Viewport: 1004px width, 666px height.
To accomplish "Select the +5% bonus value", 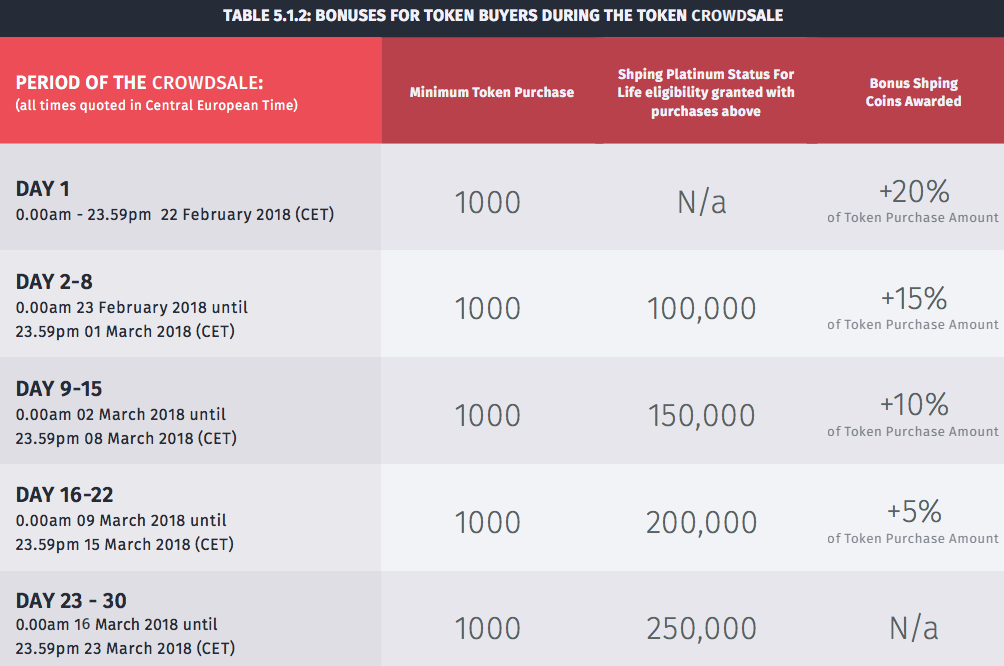I will 913,512.
